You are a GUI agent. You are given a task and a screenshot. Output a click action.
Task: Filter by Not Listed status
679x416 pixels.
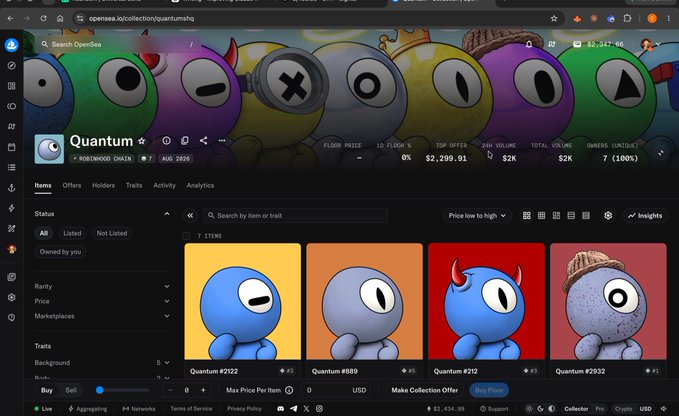click(112, 233)
